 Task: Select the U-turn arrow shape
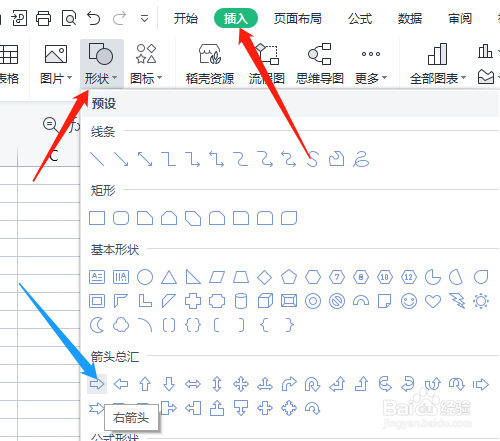(312, 384)
